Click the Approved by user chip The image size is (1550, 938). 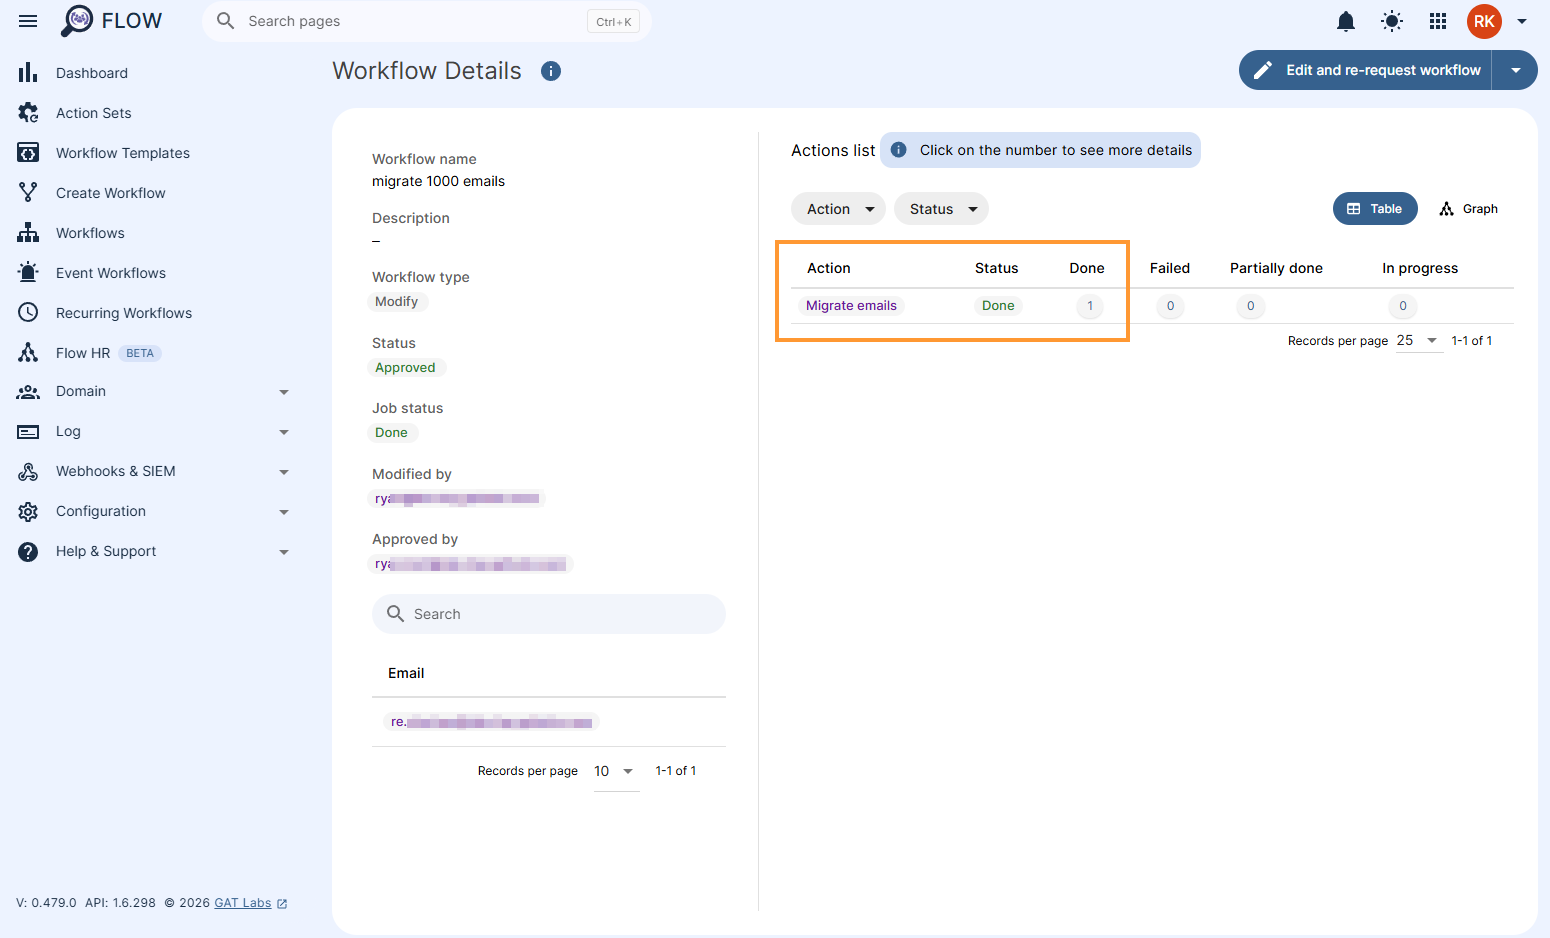470,564
